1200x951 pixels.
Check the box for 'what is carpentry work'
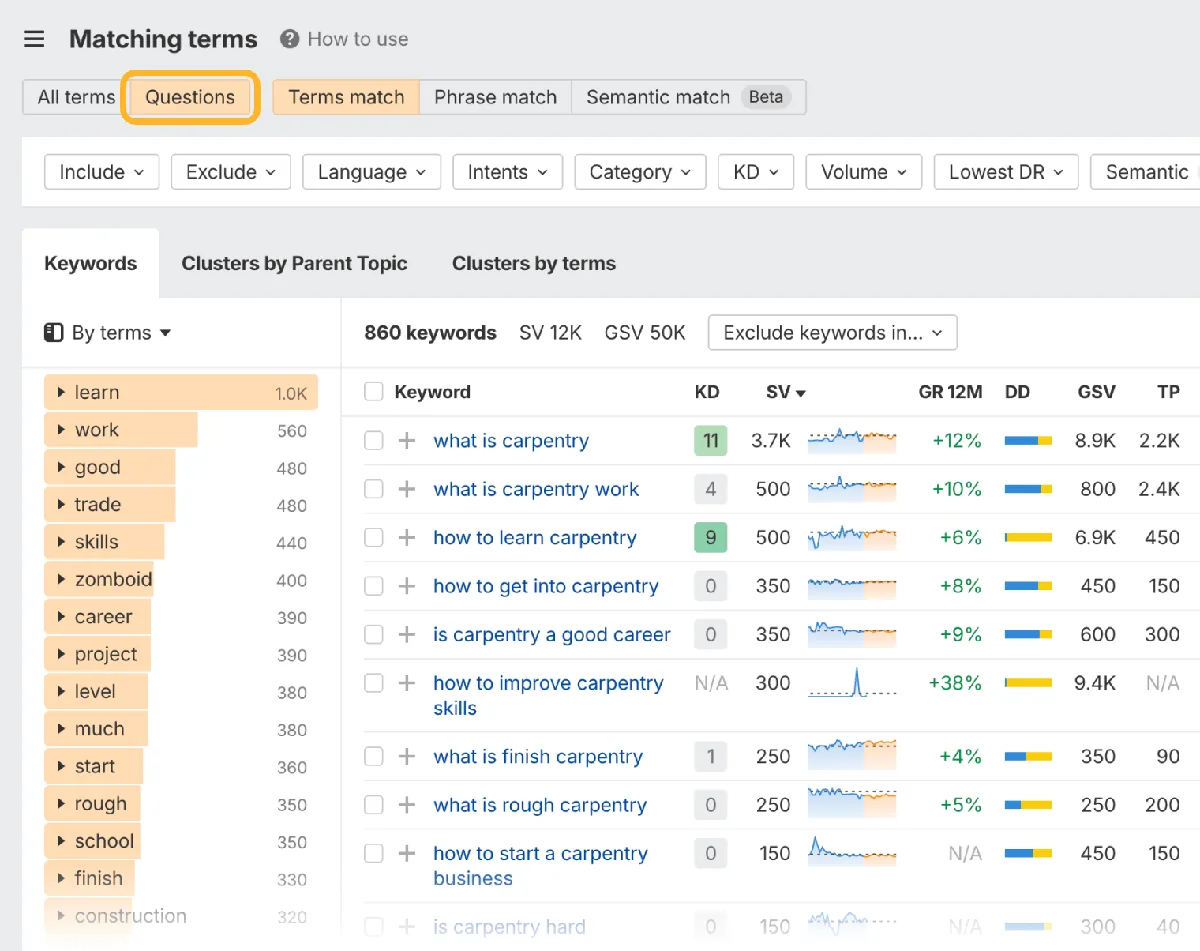[x=374, y=489]
